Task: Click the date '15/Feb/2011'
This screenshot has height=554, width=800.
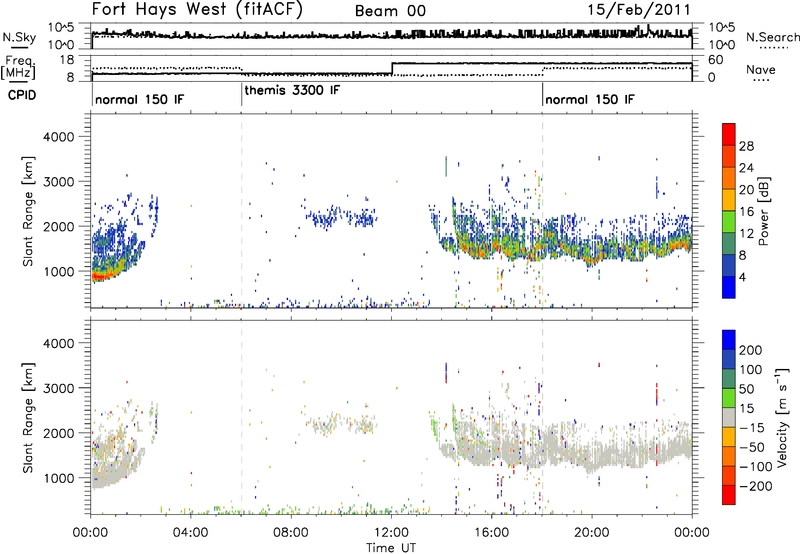Action: click(x=639, y=10)
